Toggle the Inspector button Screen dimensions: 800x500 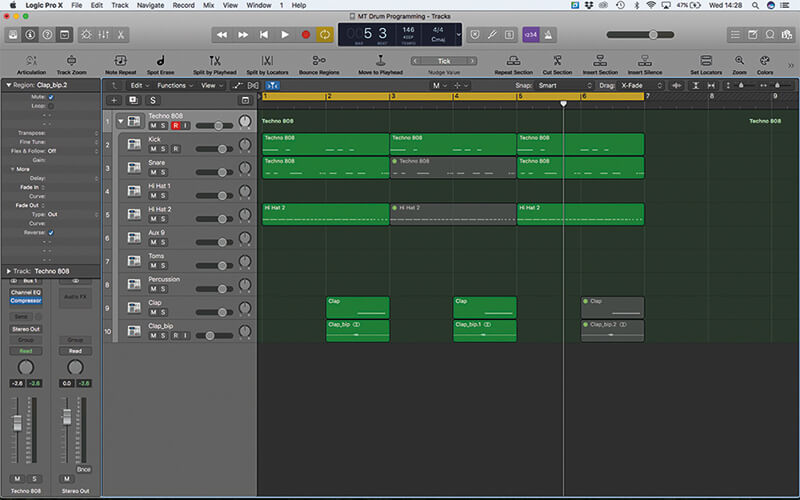[30, 35]
